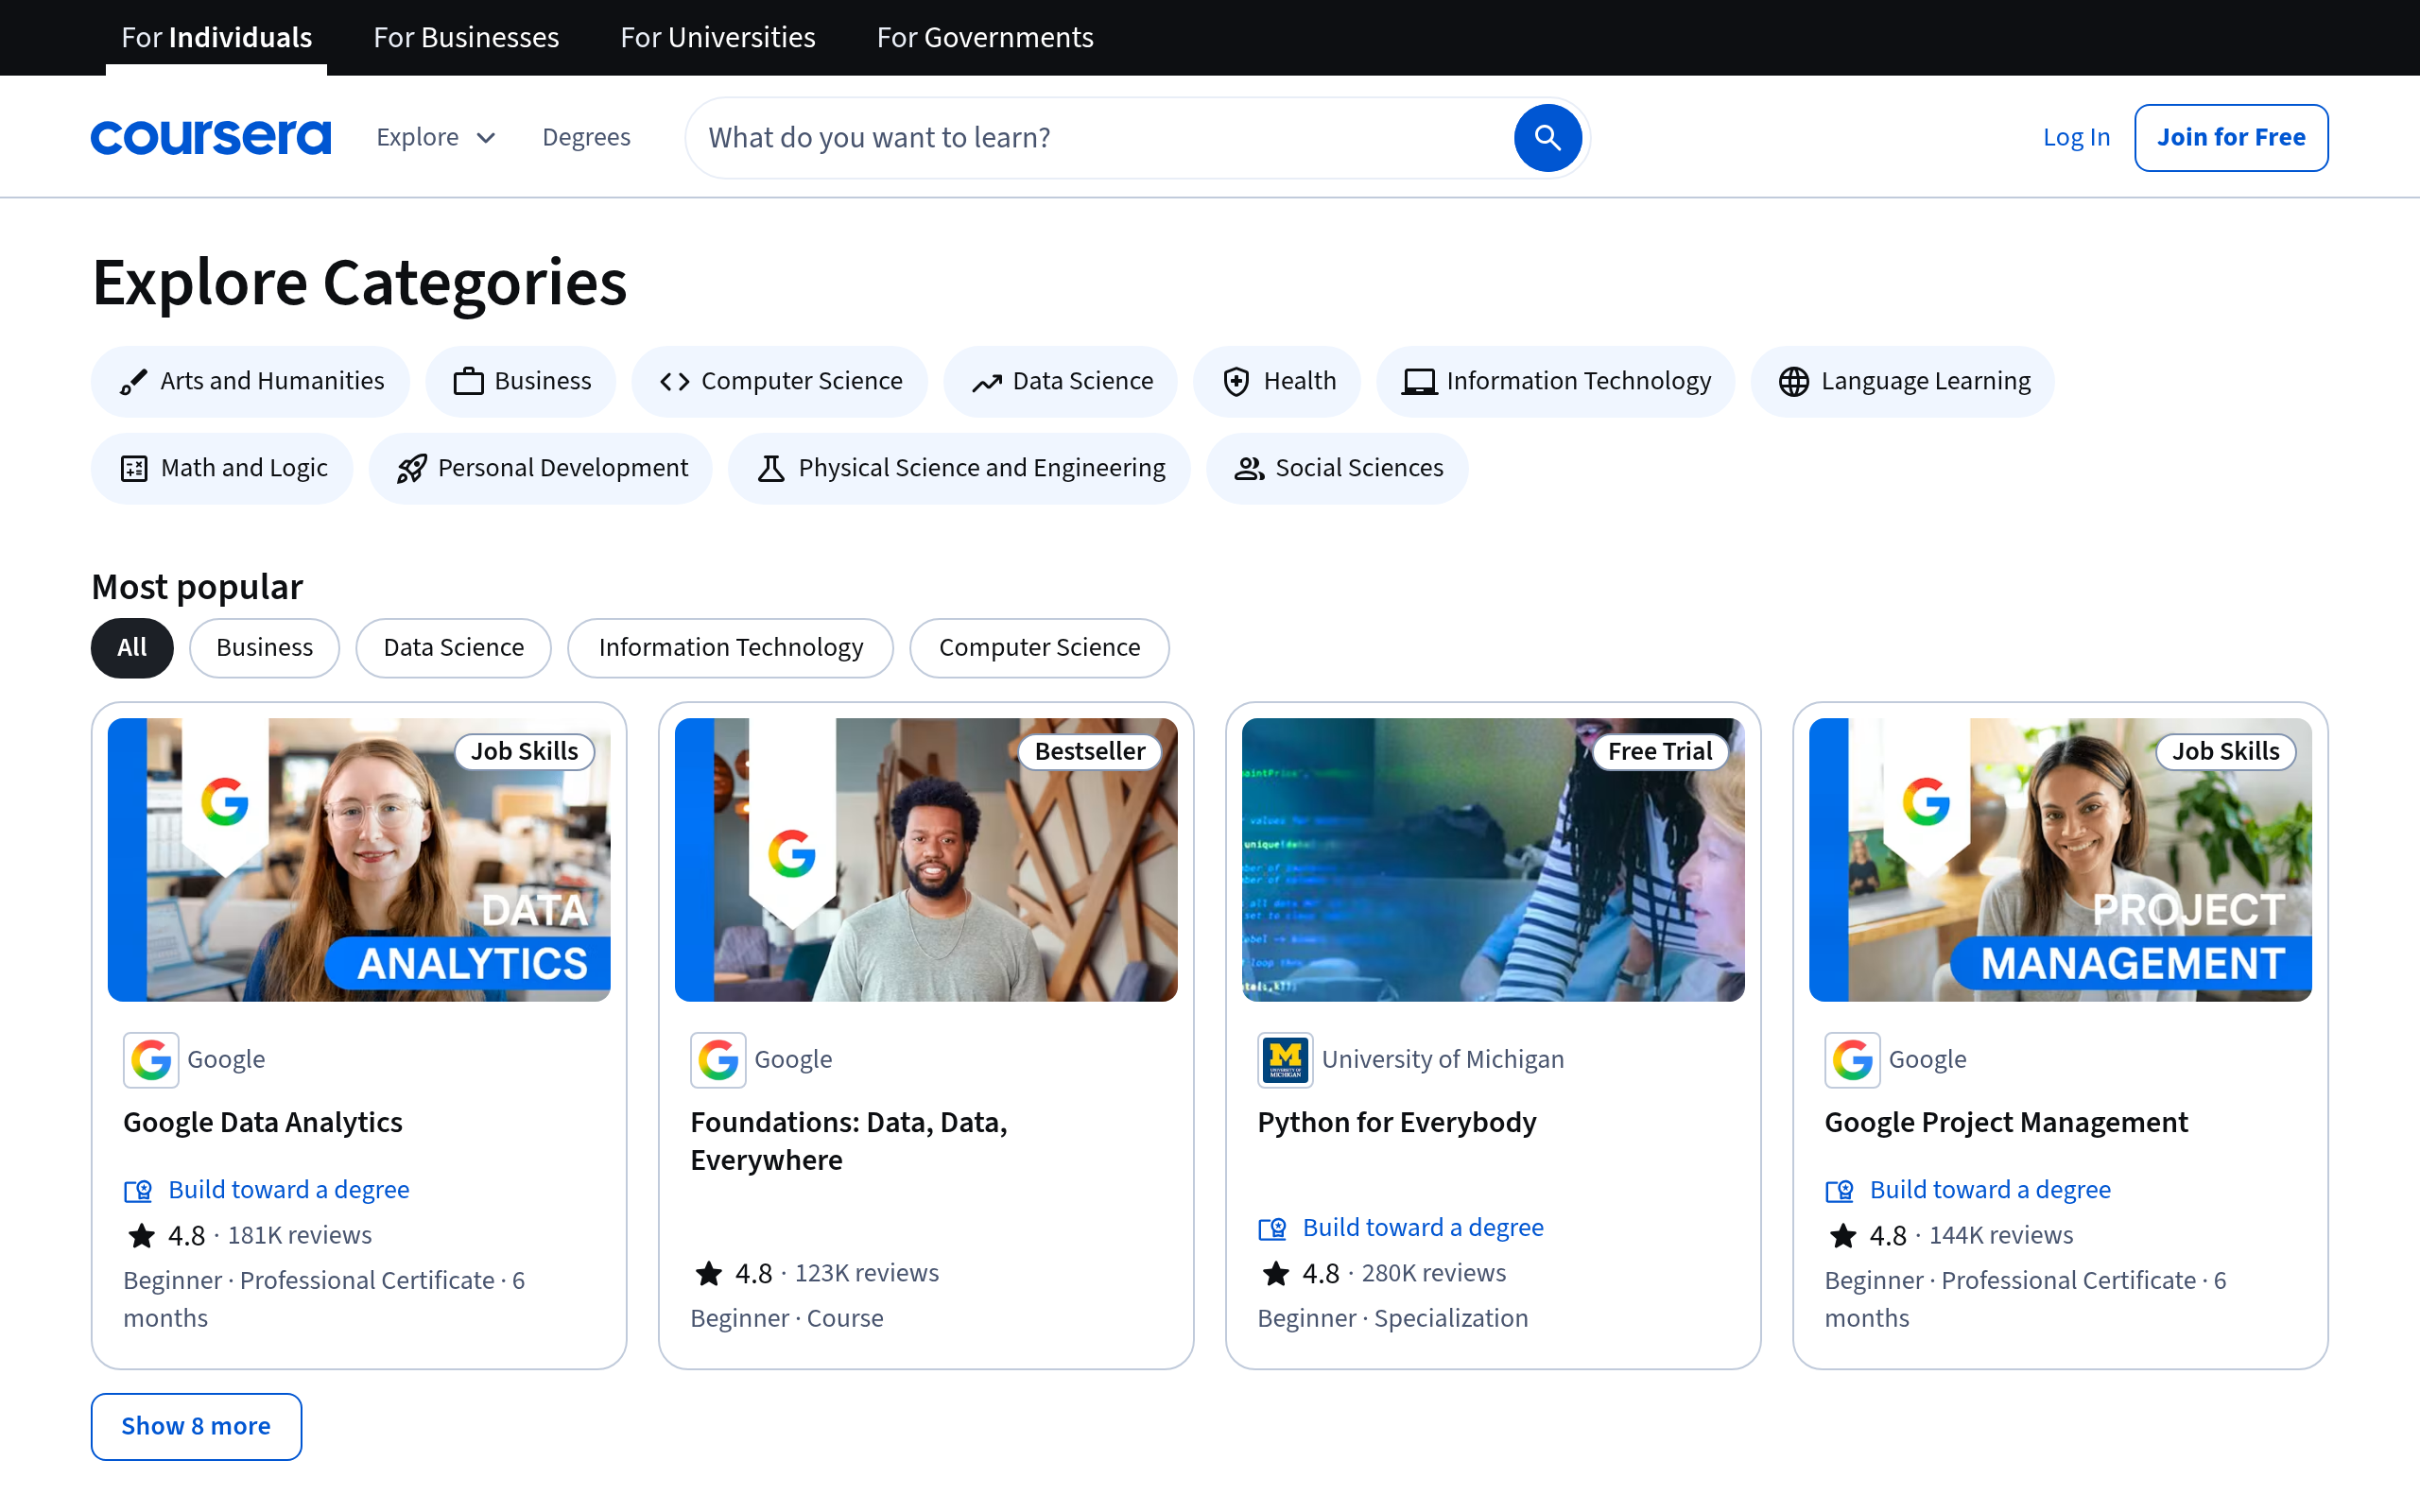Click the laptop icon for Information Technology
This screenshot has width=2420, height=1512.
point(1419,382)
